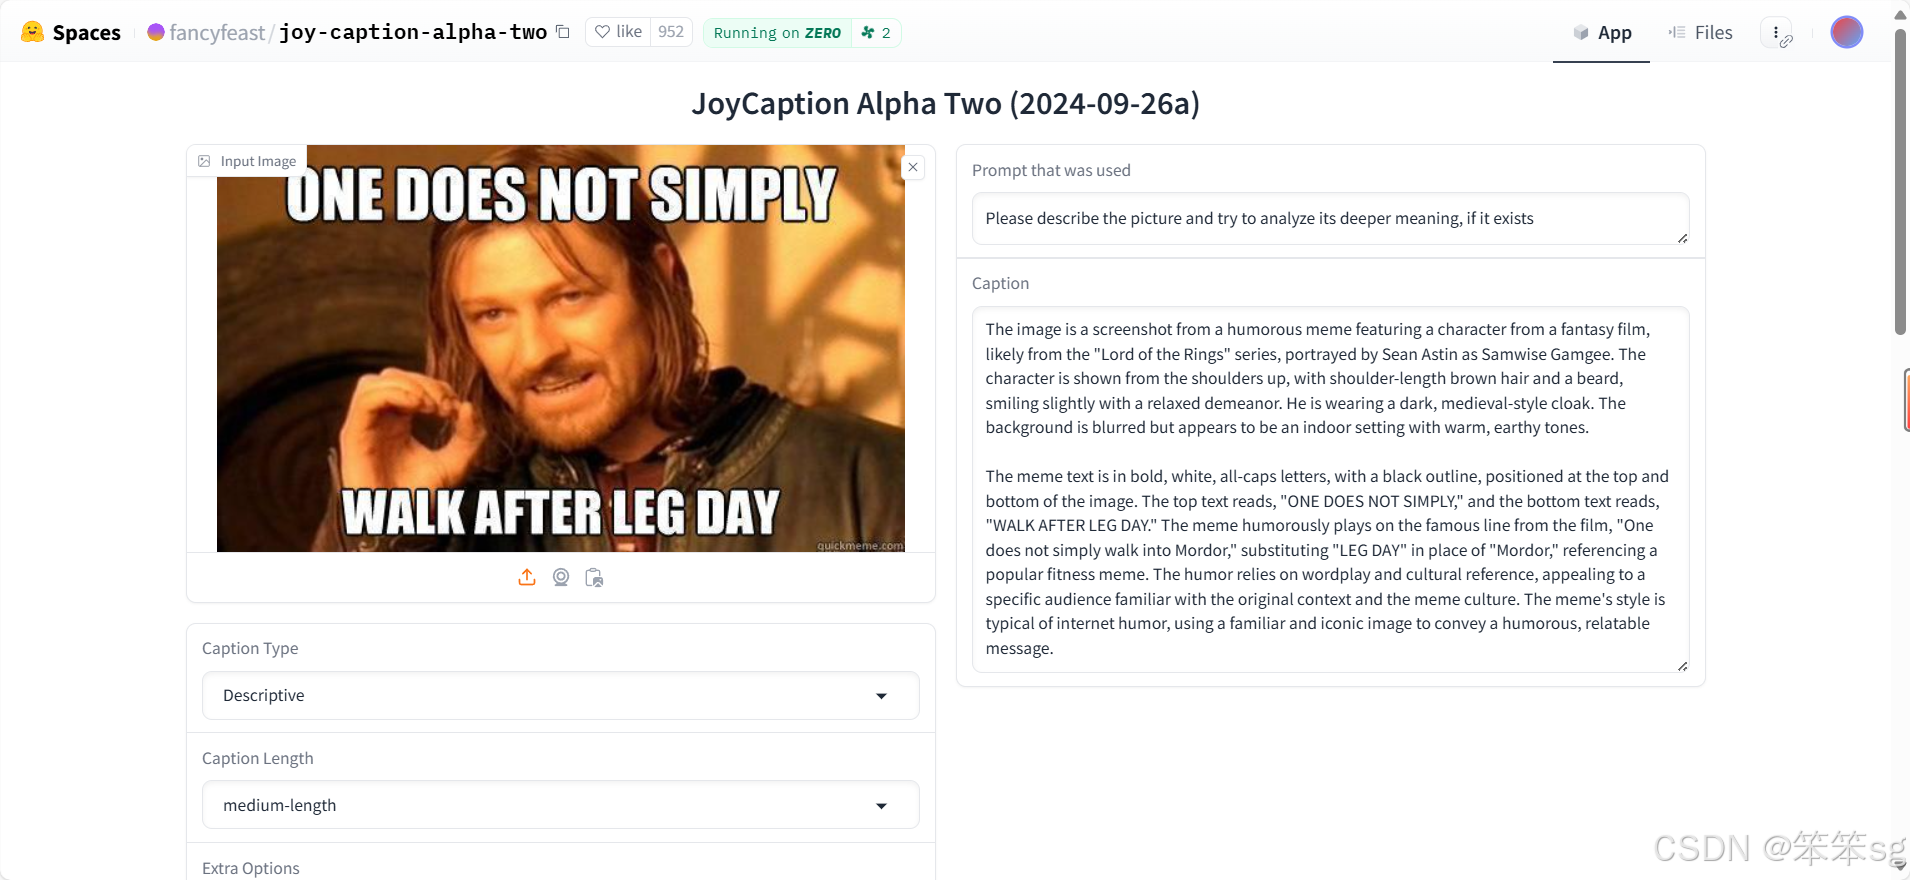Copy the space name with the copy icon
1910x880 pixels.
[563, 32]
